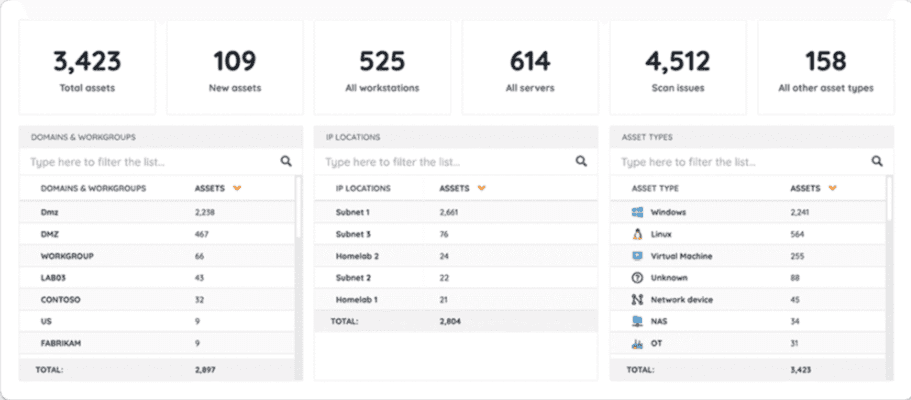The height and width of the screenshot is (400, 911).
Task: Select the US domain row
Action: 157,322
